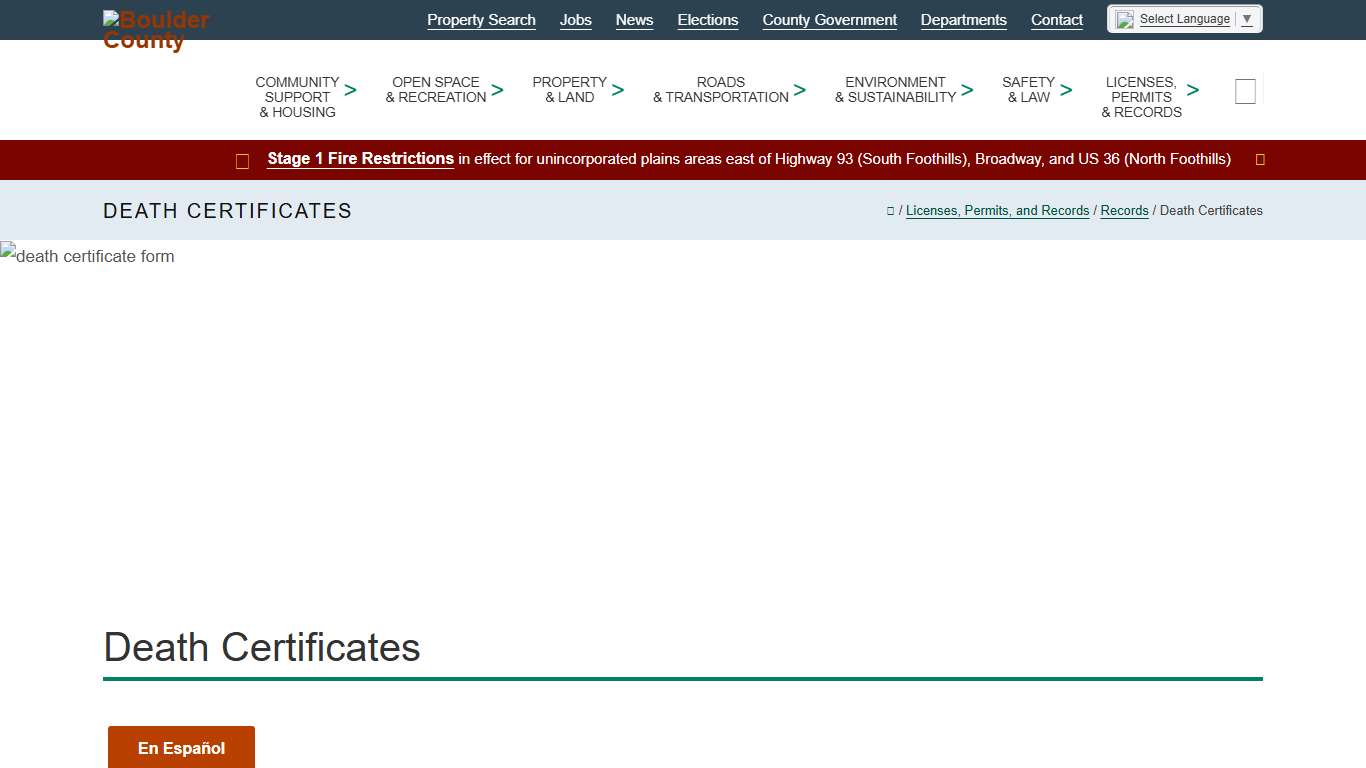Image resolution: width=1366 pixels, height=768 pixels.
Task: Open the search icon in main navigation
Action: tap(1245, 91)
